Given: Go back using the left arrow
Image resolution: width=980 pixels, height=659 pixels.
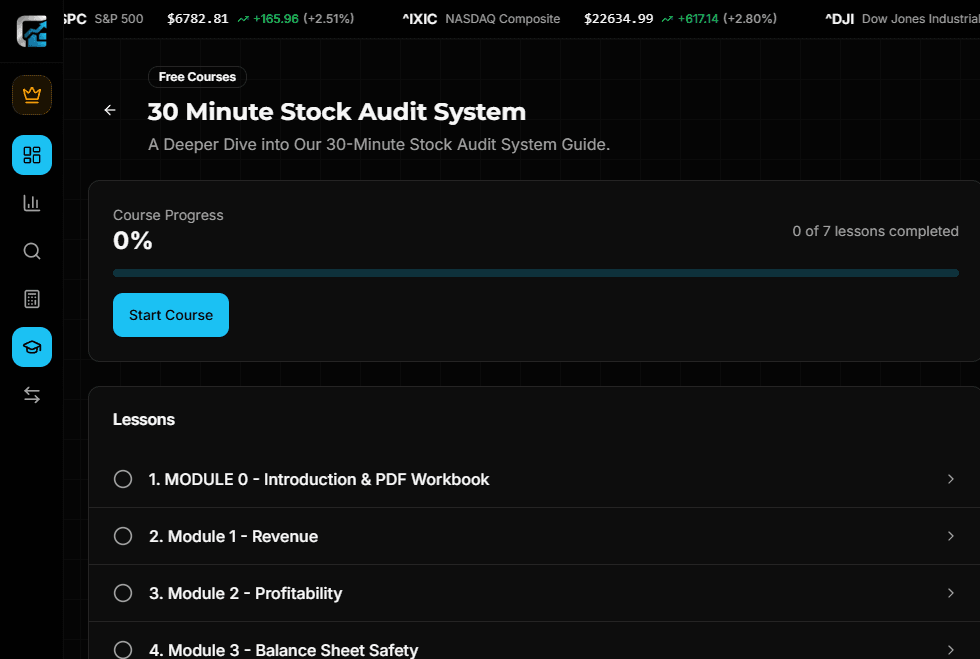Looking at the screenshot, I should [x=110, y=110].
